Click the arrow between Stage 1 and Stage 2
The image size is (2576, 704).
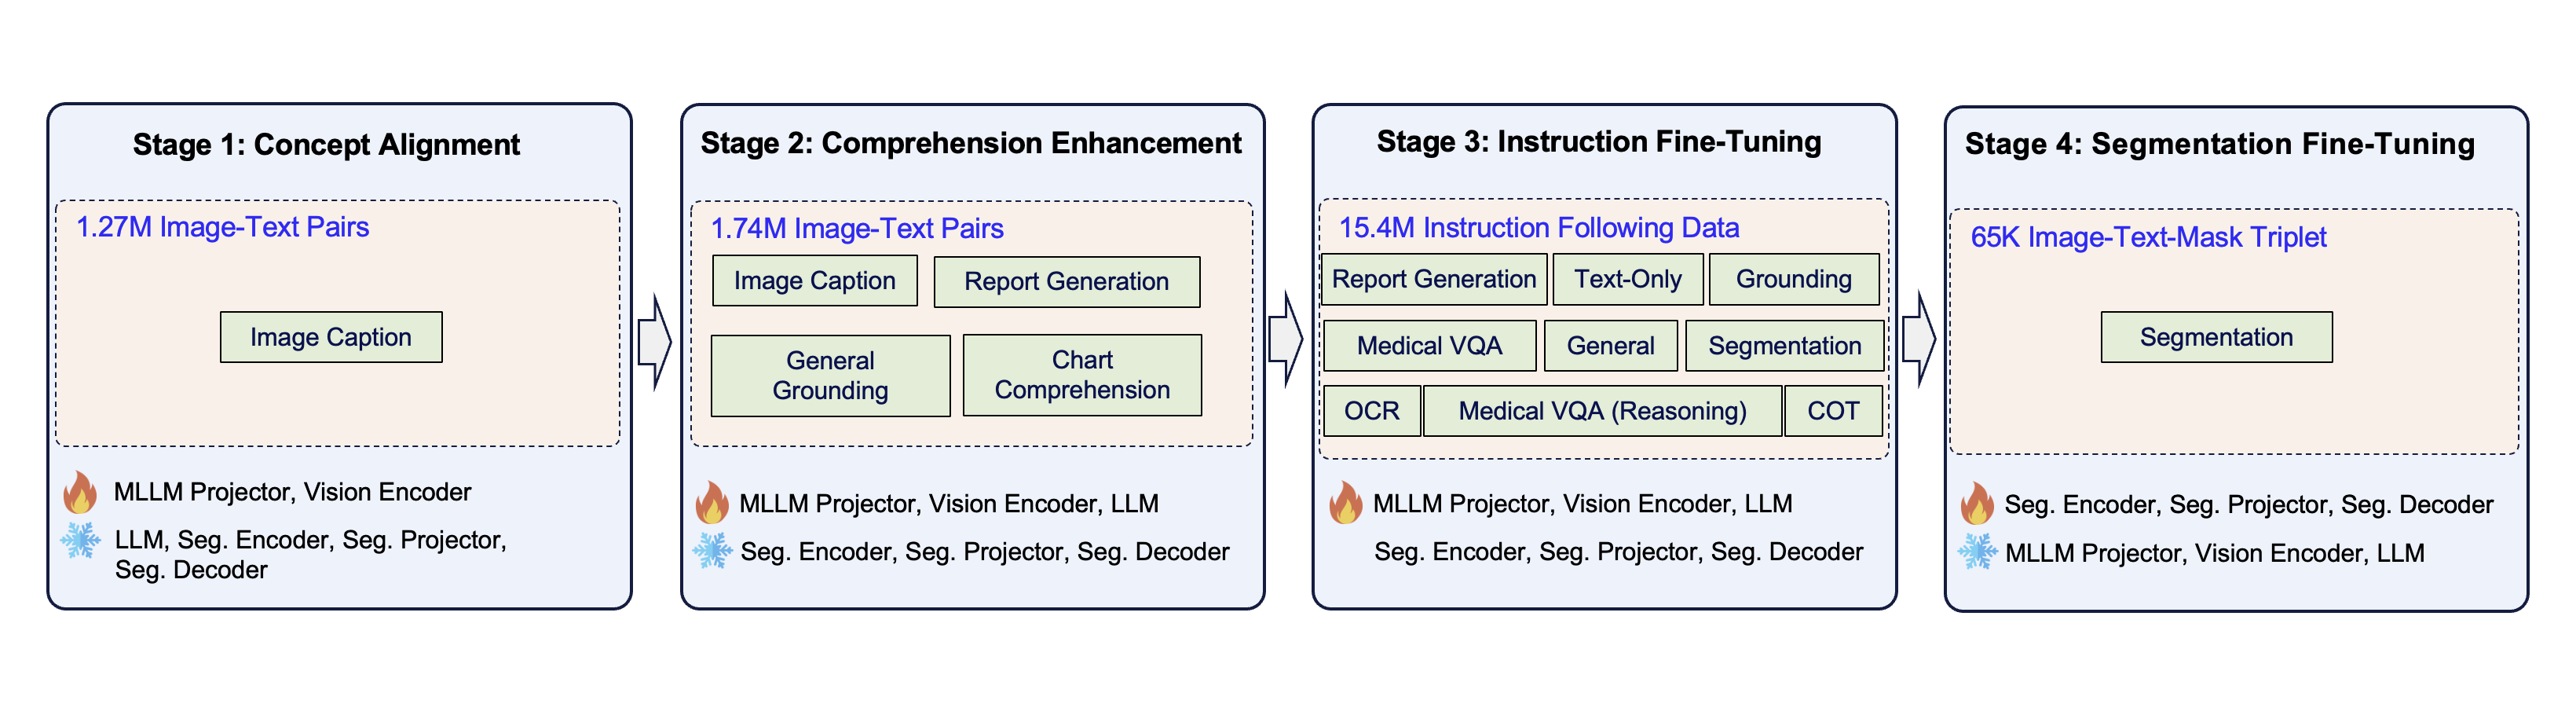point(654,341)
